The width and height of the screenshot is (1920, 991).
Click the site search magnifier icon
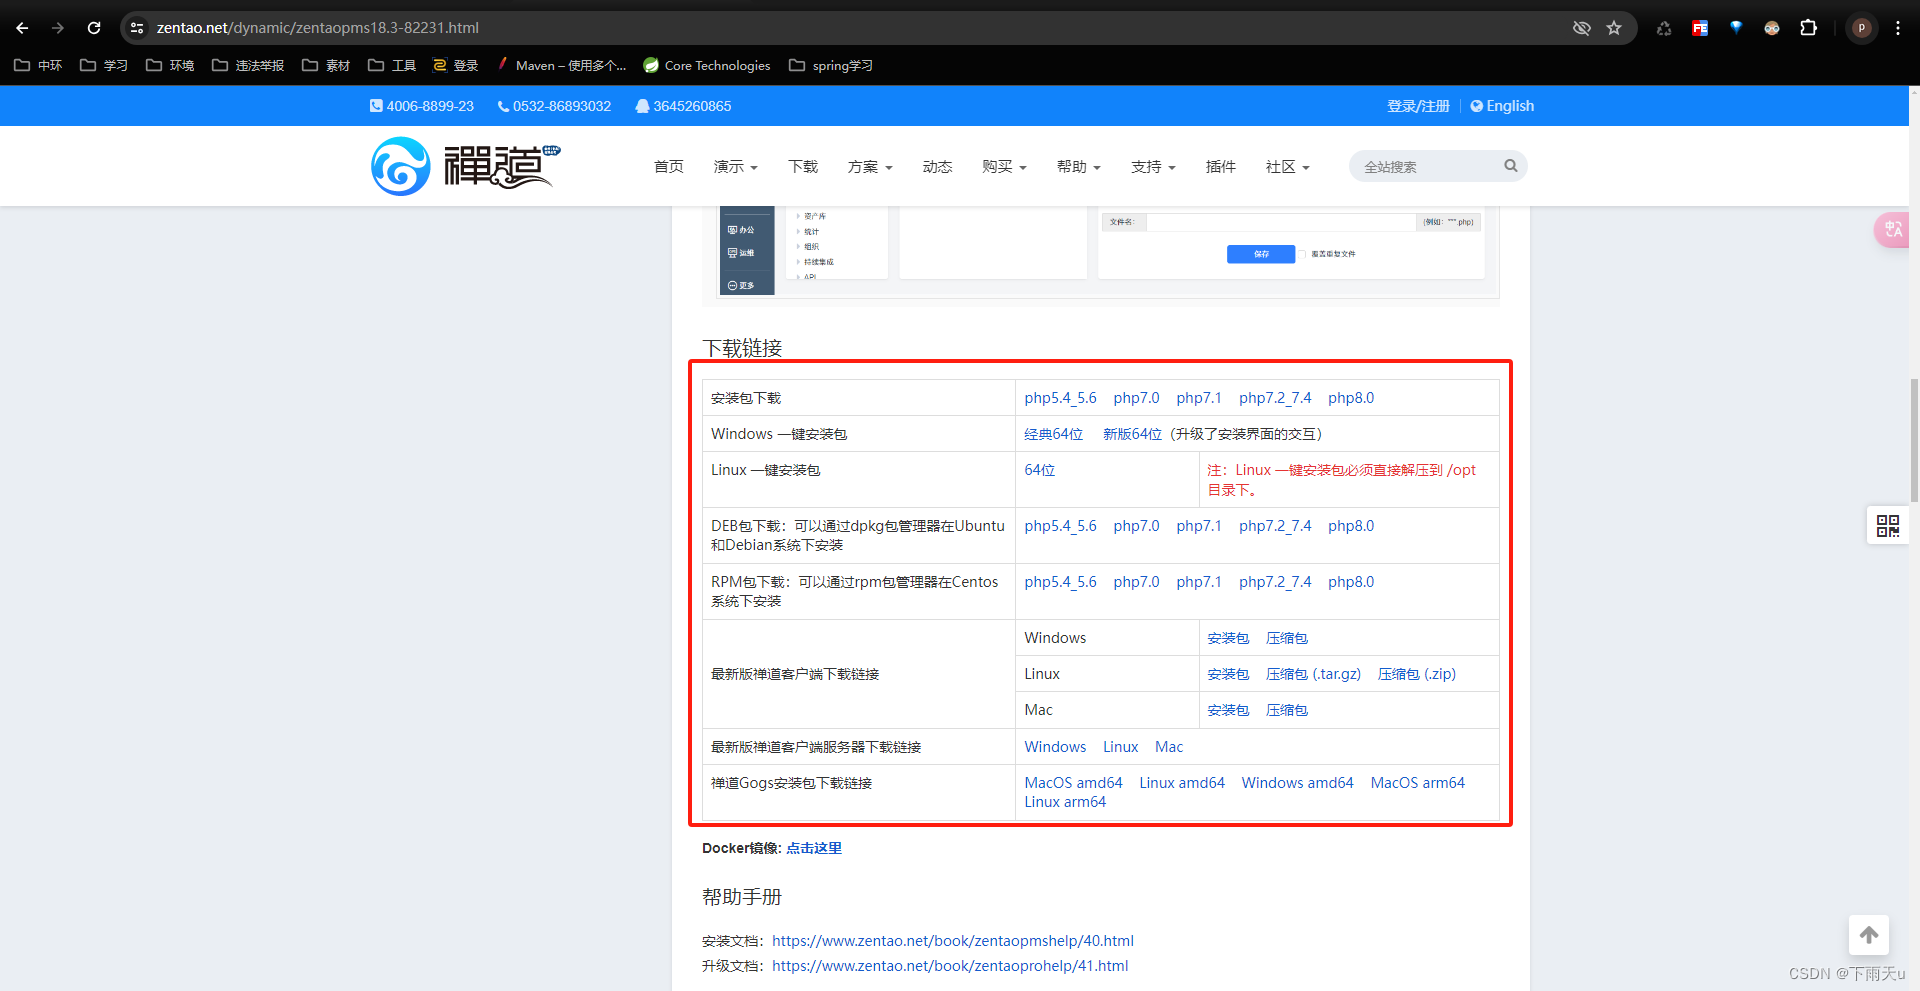tap(1511, 166)
